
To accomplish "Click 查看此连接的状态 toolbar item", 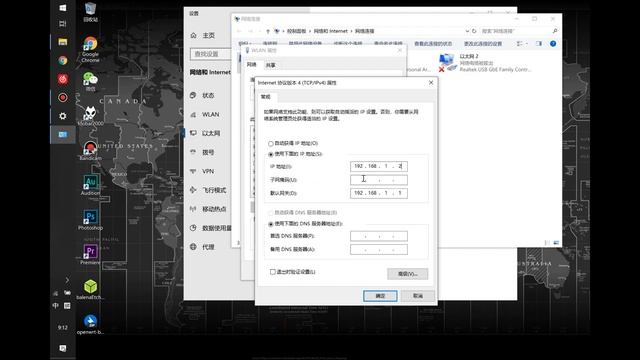I will pos(433,44).
